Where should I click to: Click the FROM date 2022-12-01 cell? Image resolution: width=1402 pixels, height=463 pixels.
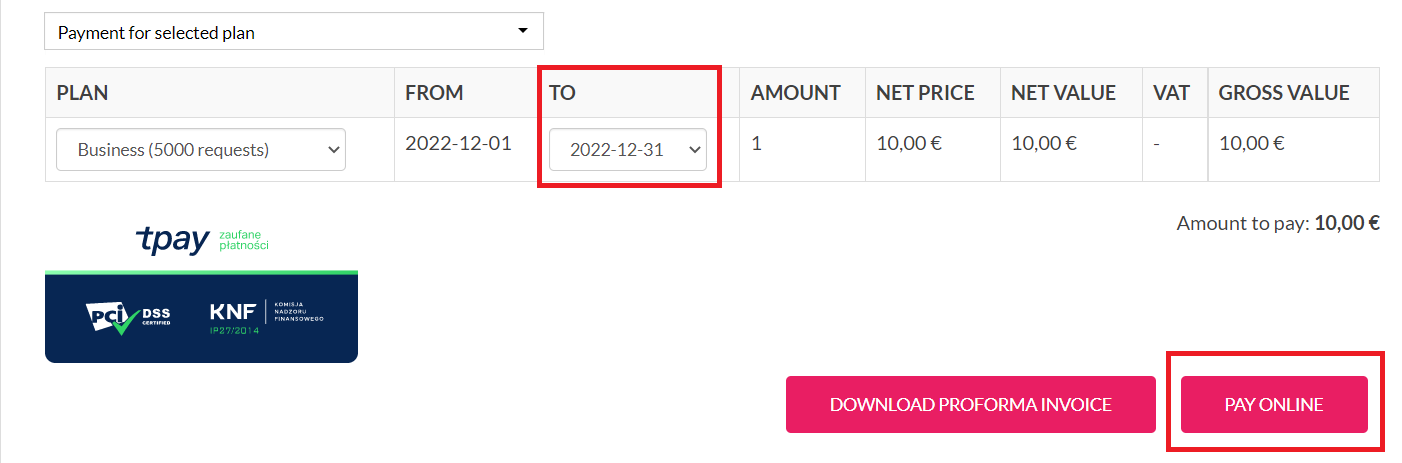click(458, 143)
